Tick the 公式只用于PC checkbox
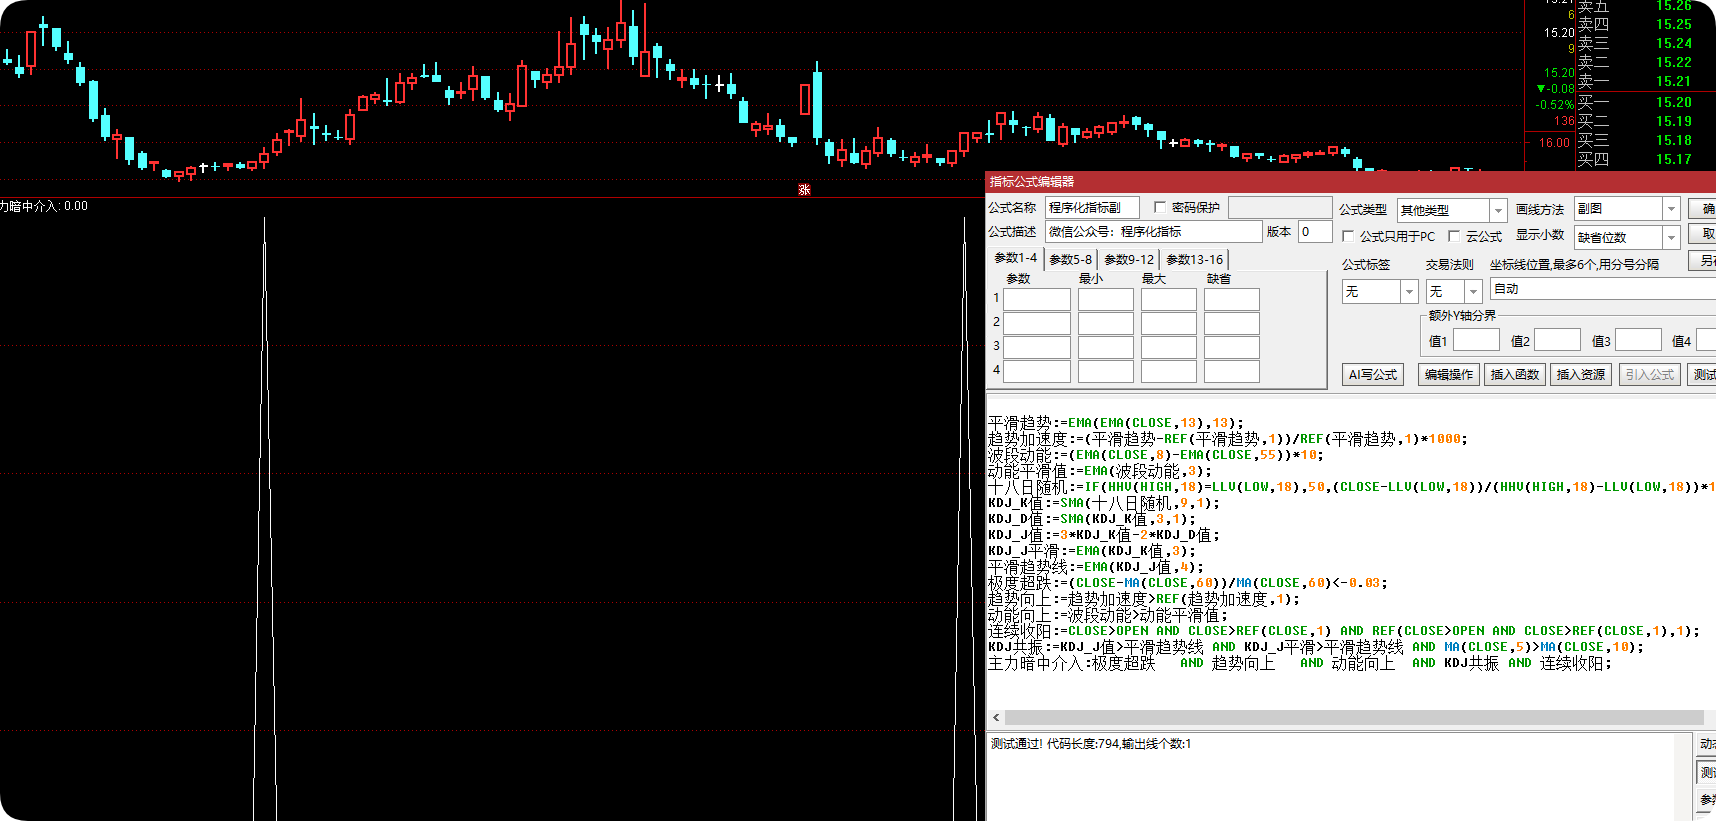1716x821 pixels. tap(1348, 236)
